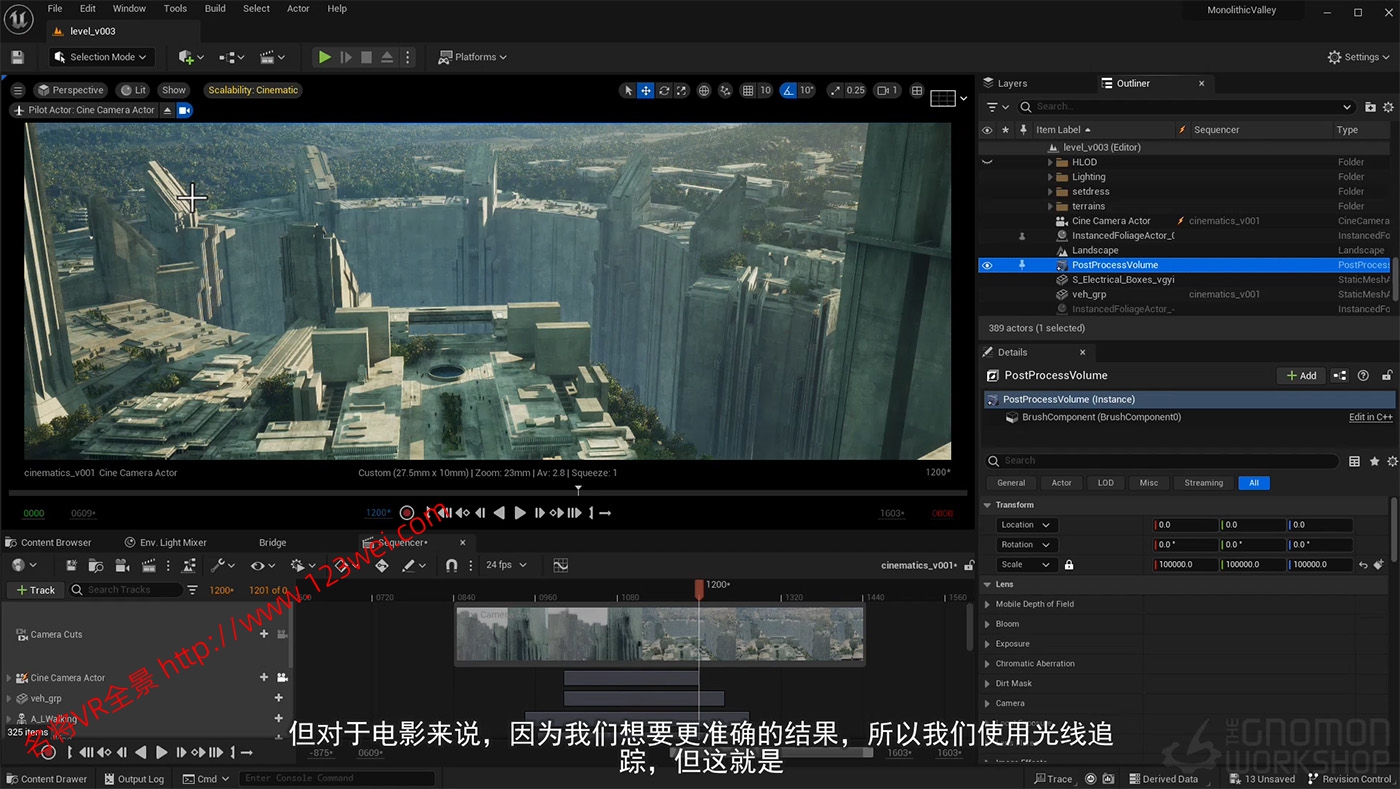
Task: Open Sequencer playback options wrench icon
Action: pos(215,565)
